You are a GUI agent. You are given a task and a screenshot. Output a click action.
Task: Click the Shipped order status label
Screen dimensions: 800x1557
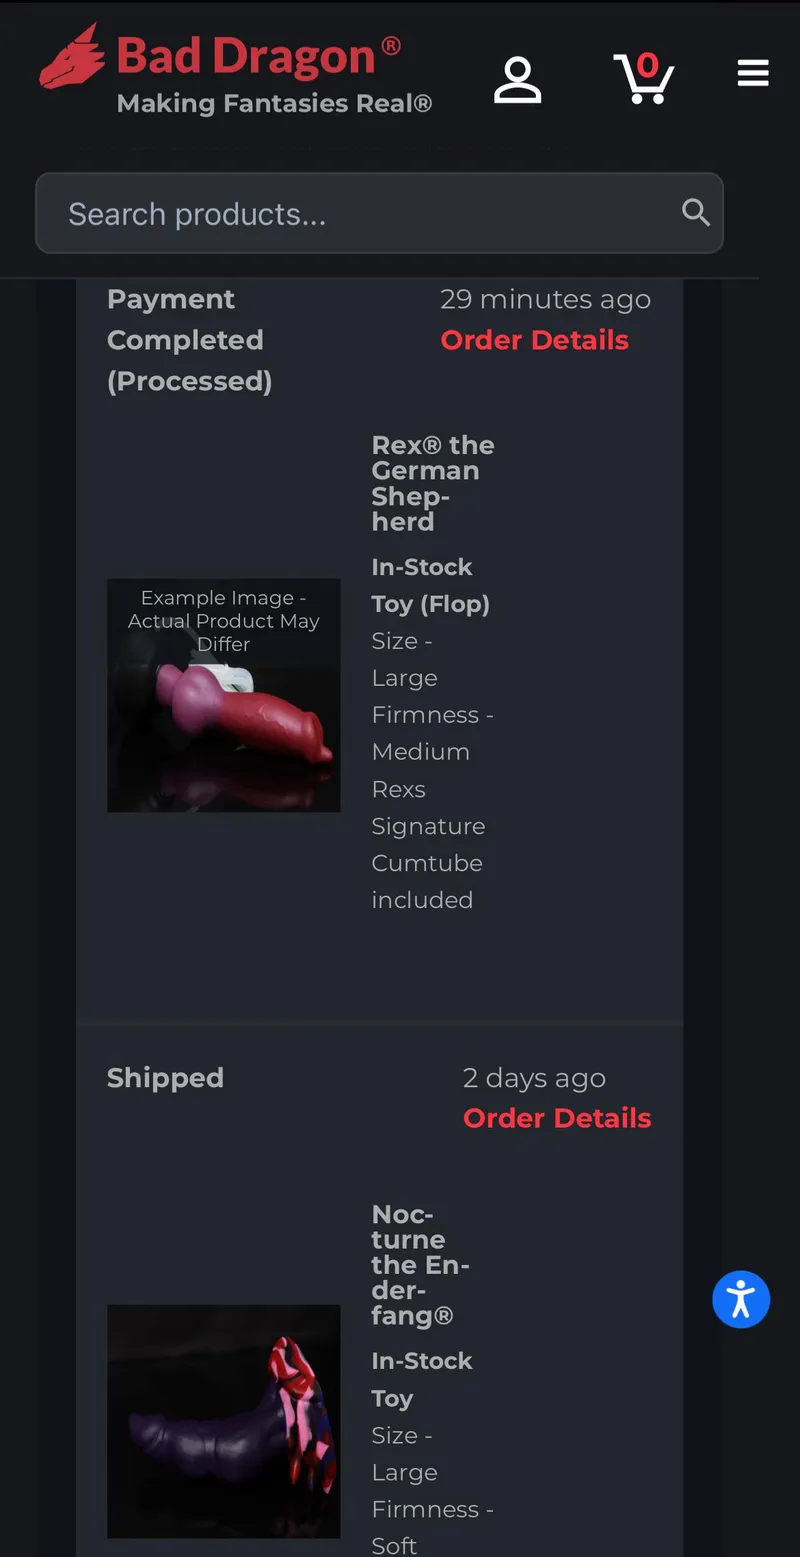[x=165, y=1078]
